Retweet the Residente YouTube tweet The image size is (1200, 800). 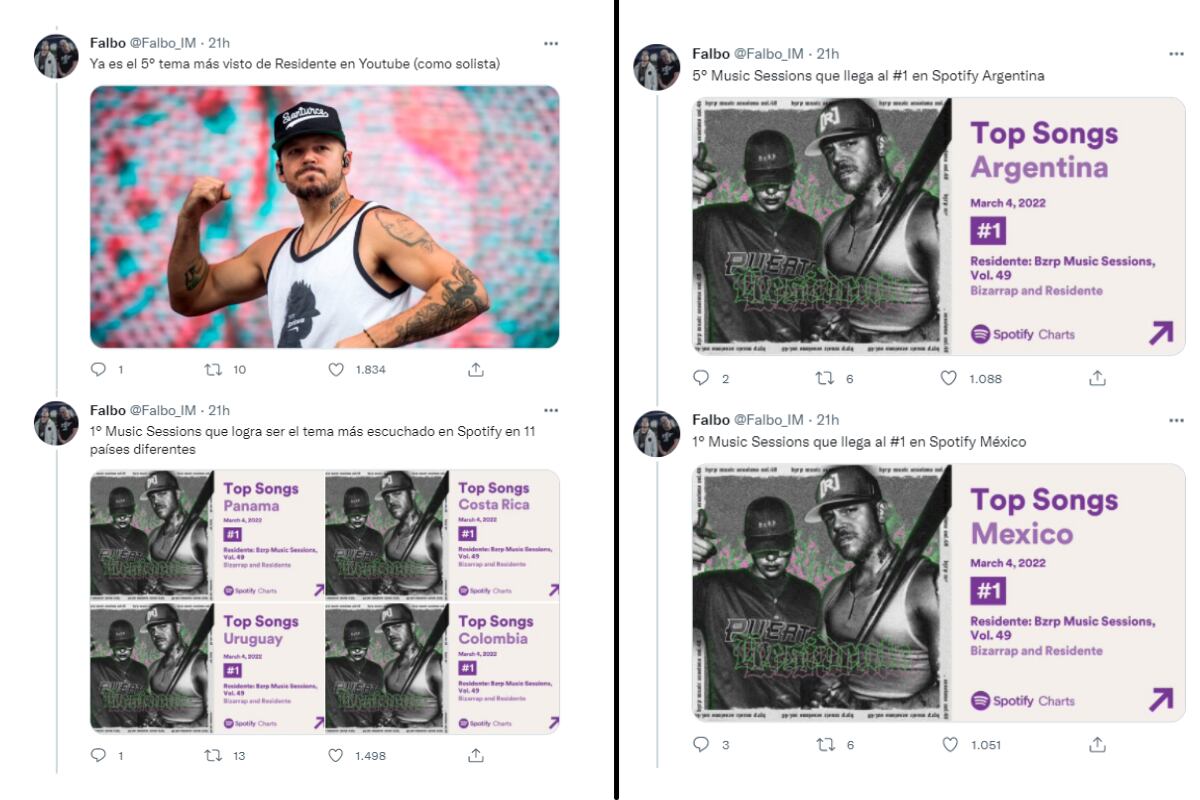click(x=213, y=369)
